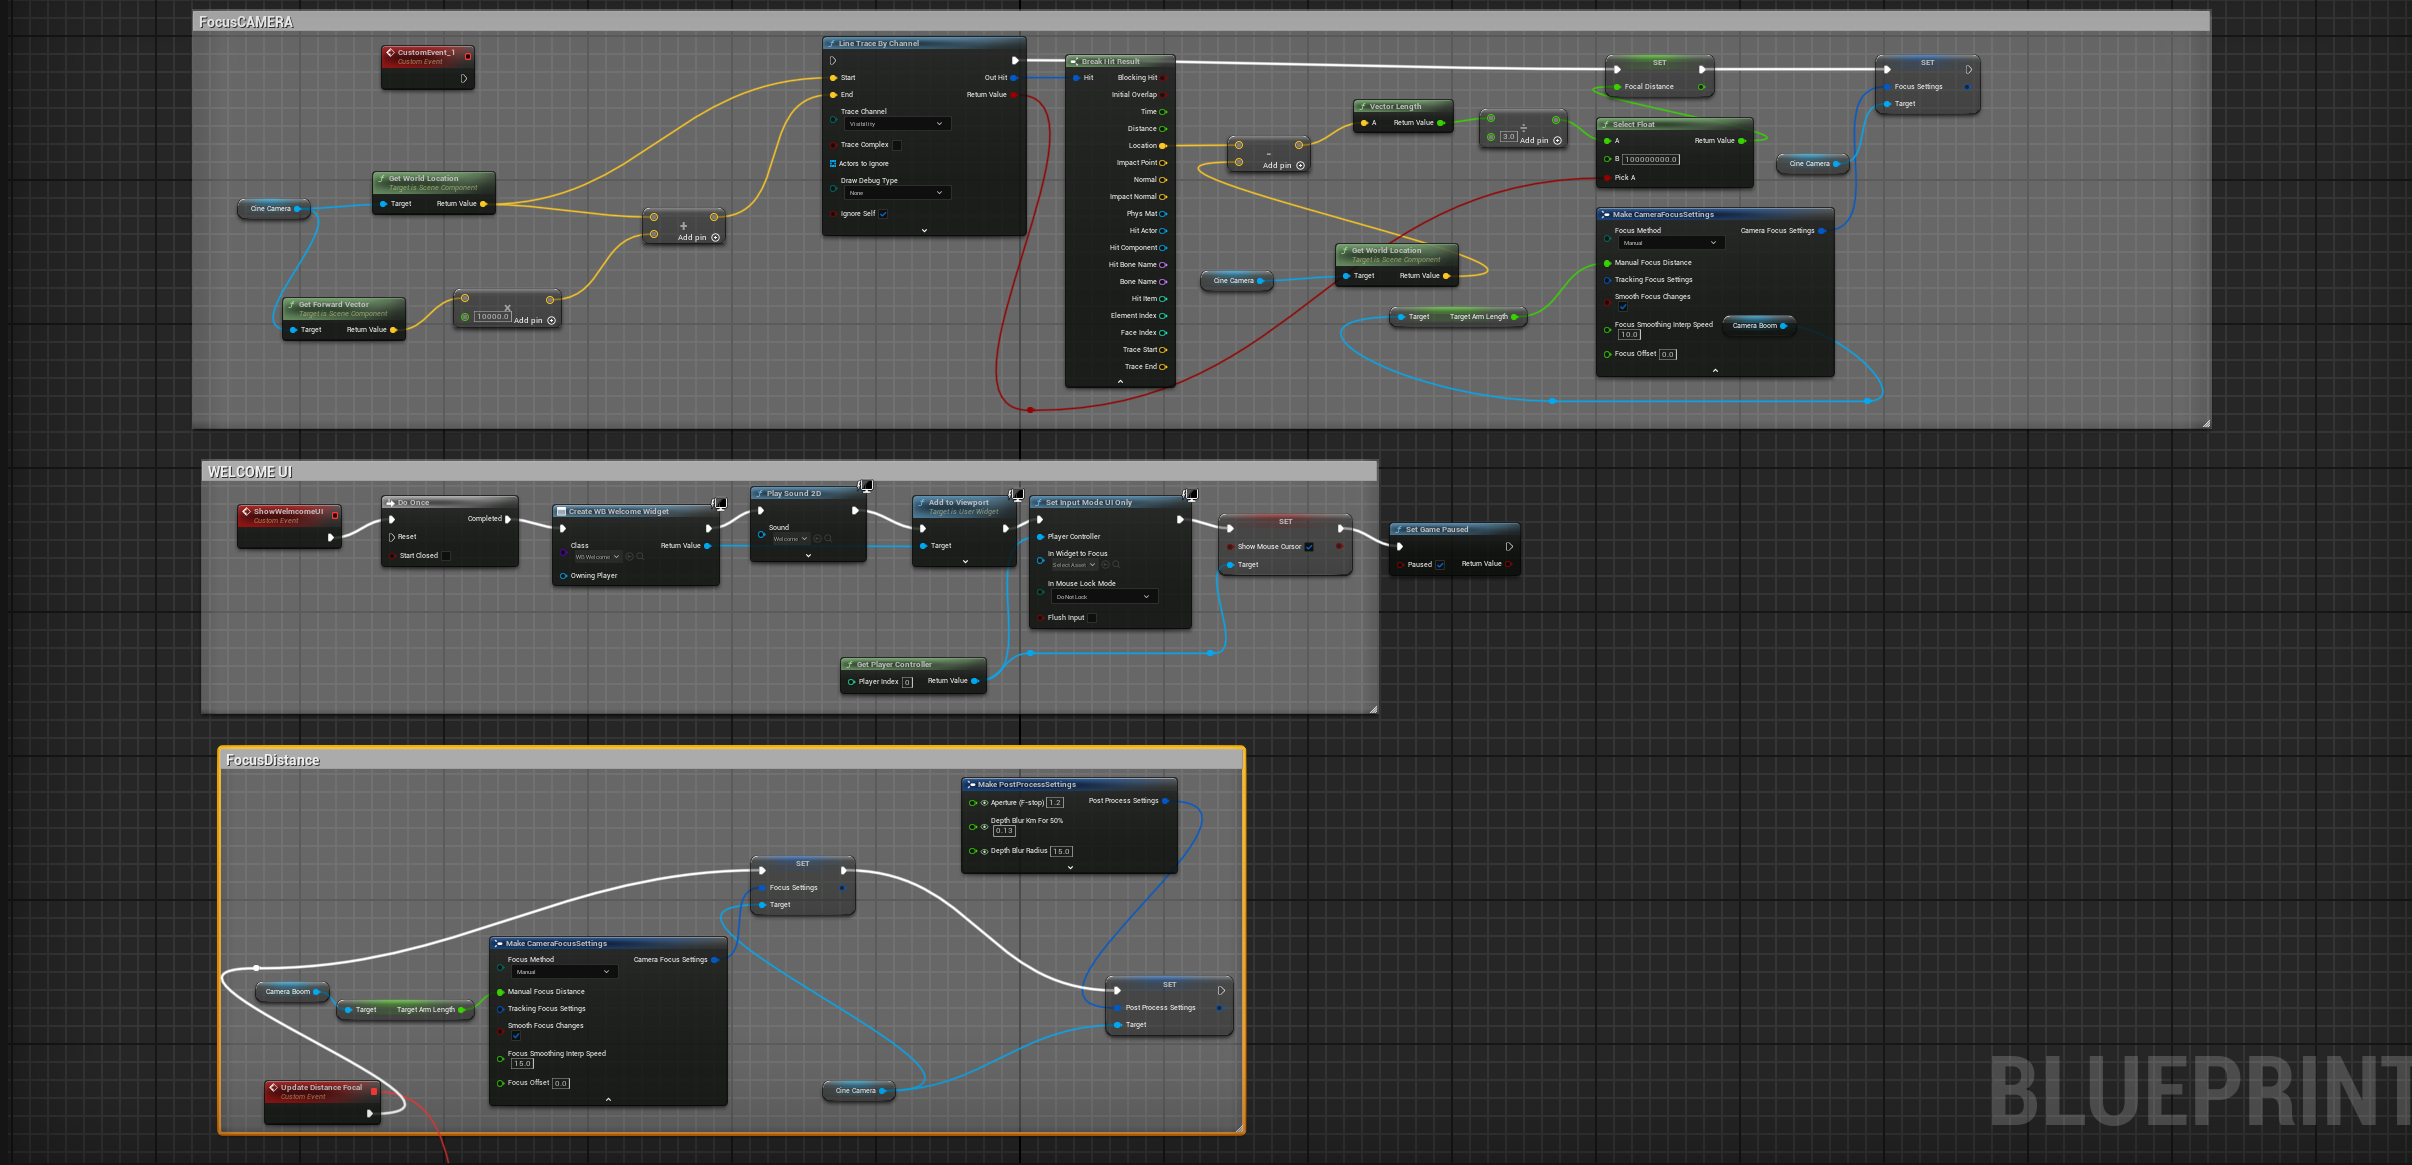
Task: Click the browse magnifier beside Sound Welcome
Action: click(x=828, y=539)
